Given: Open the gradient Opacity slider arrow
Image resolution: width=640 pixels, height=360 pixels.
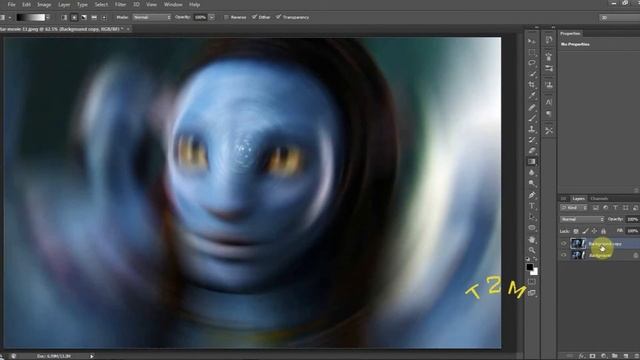Looking at the screenshot, I should [x=211, y=18].
